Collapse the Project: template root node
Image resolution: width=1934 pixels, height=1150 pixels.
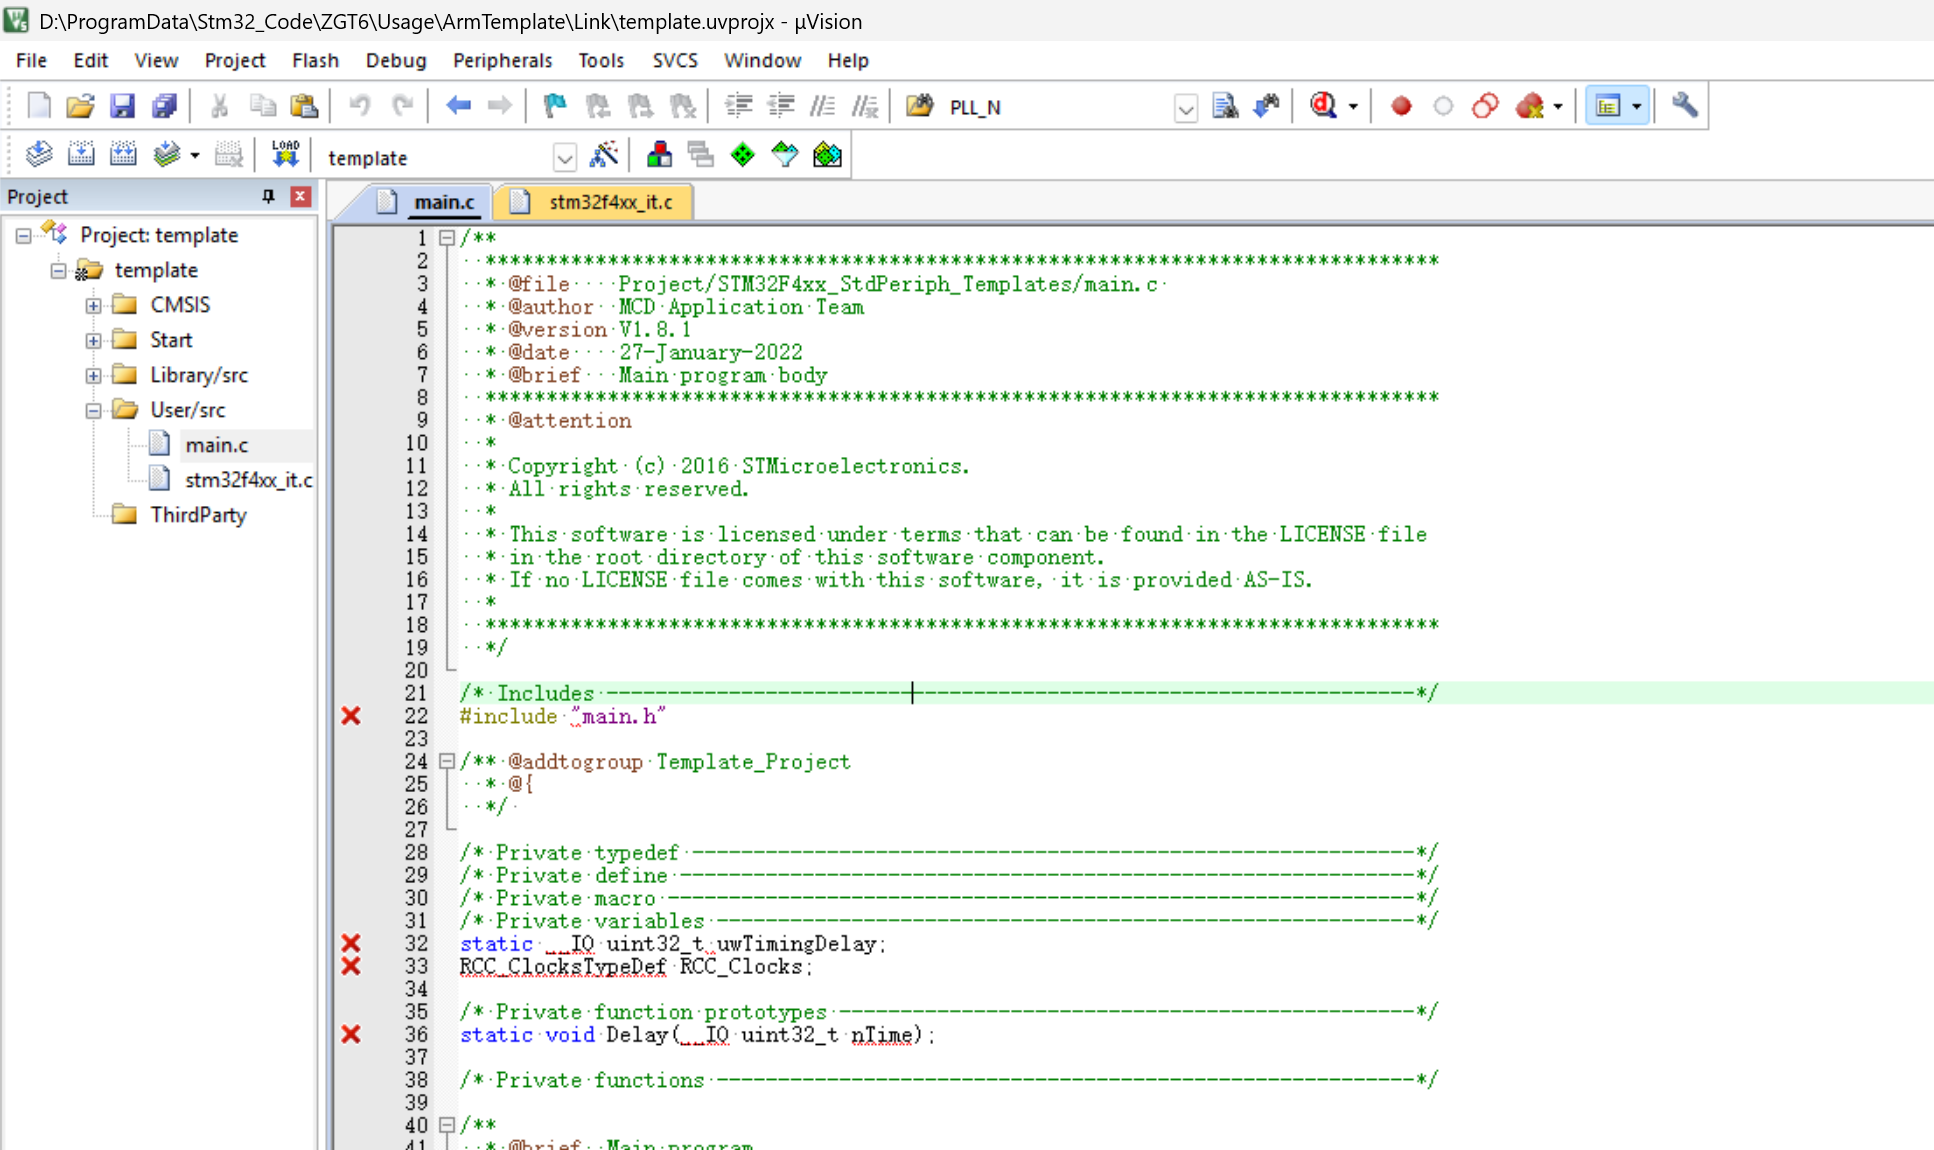(23, 236)
